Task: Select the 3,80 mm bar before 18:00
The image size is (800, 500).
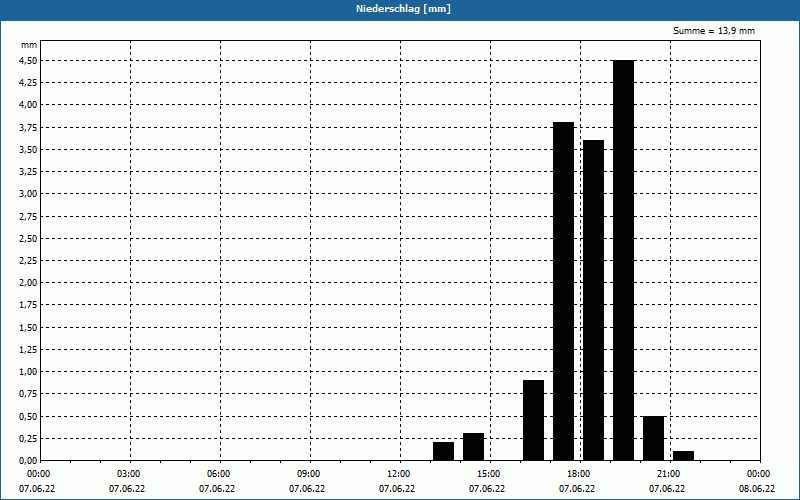Action: (563, 291)
